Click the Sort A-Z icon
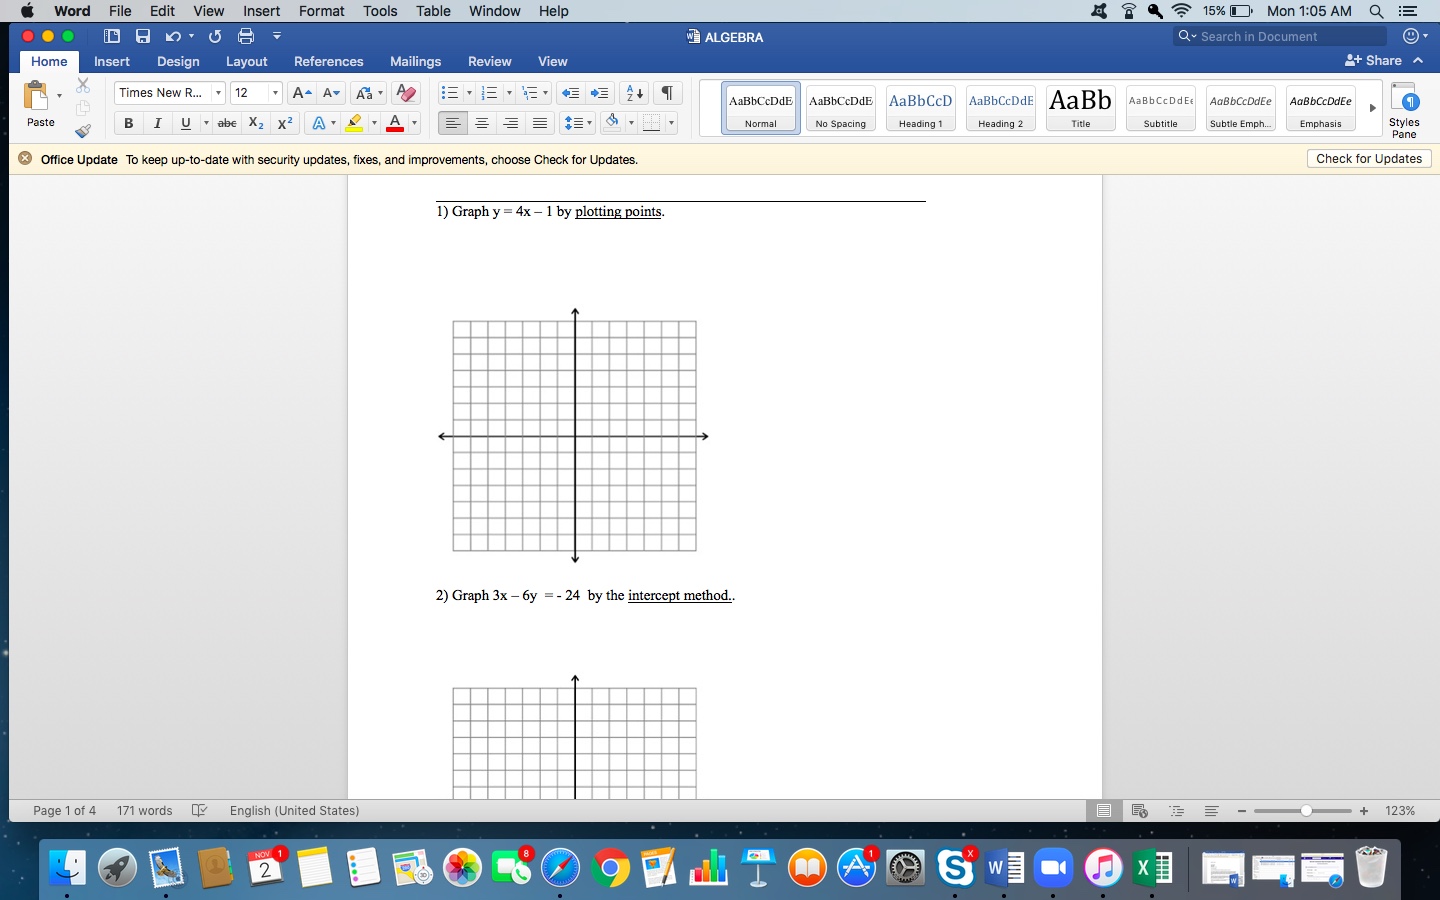 tap(634, 93)
